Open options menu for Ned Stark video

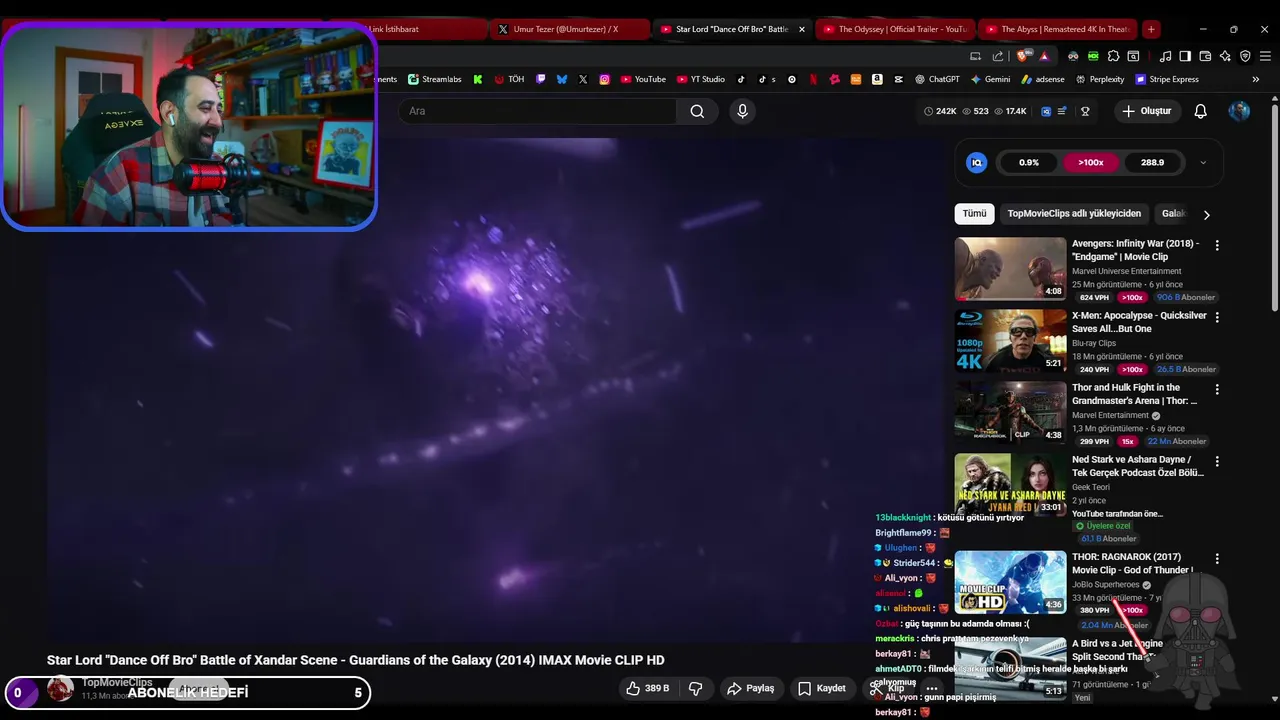[x=1217, y=461]
